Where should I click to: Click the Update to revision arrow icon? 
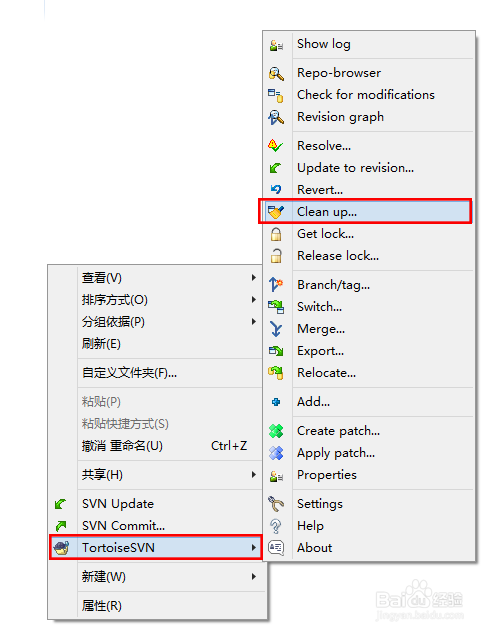tap(276, 168)
